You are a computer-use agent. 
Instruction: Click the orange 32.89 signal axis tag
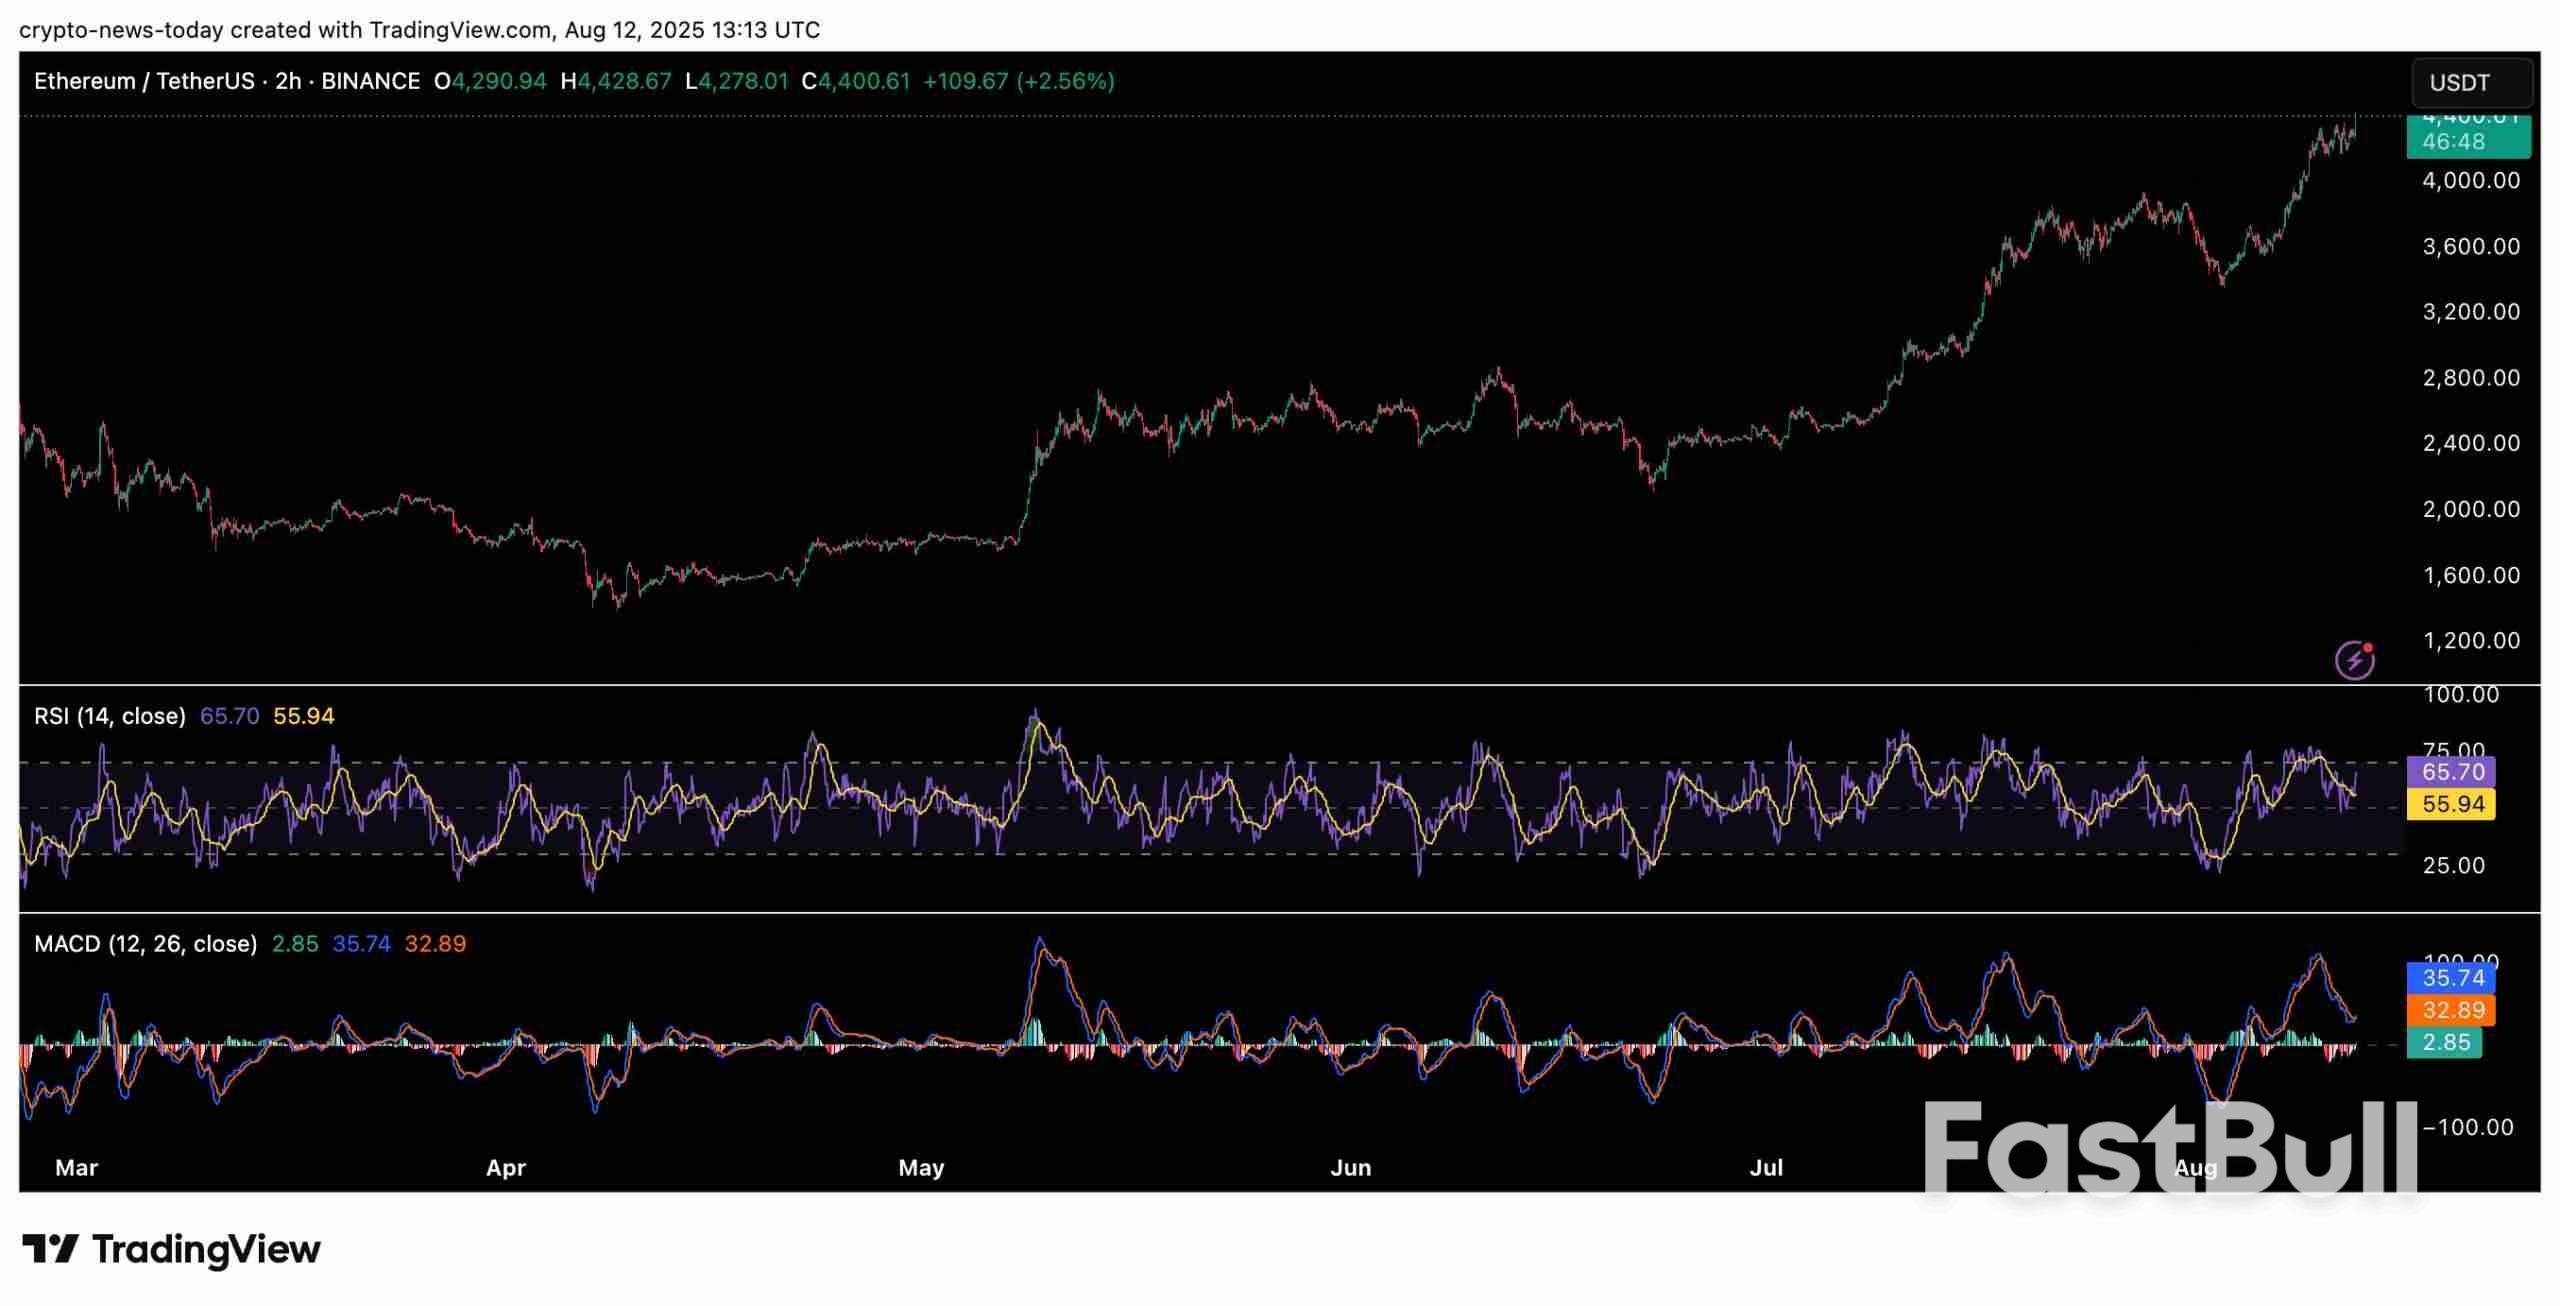pyautogui.click(x=2452, y=1010)
